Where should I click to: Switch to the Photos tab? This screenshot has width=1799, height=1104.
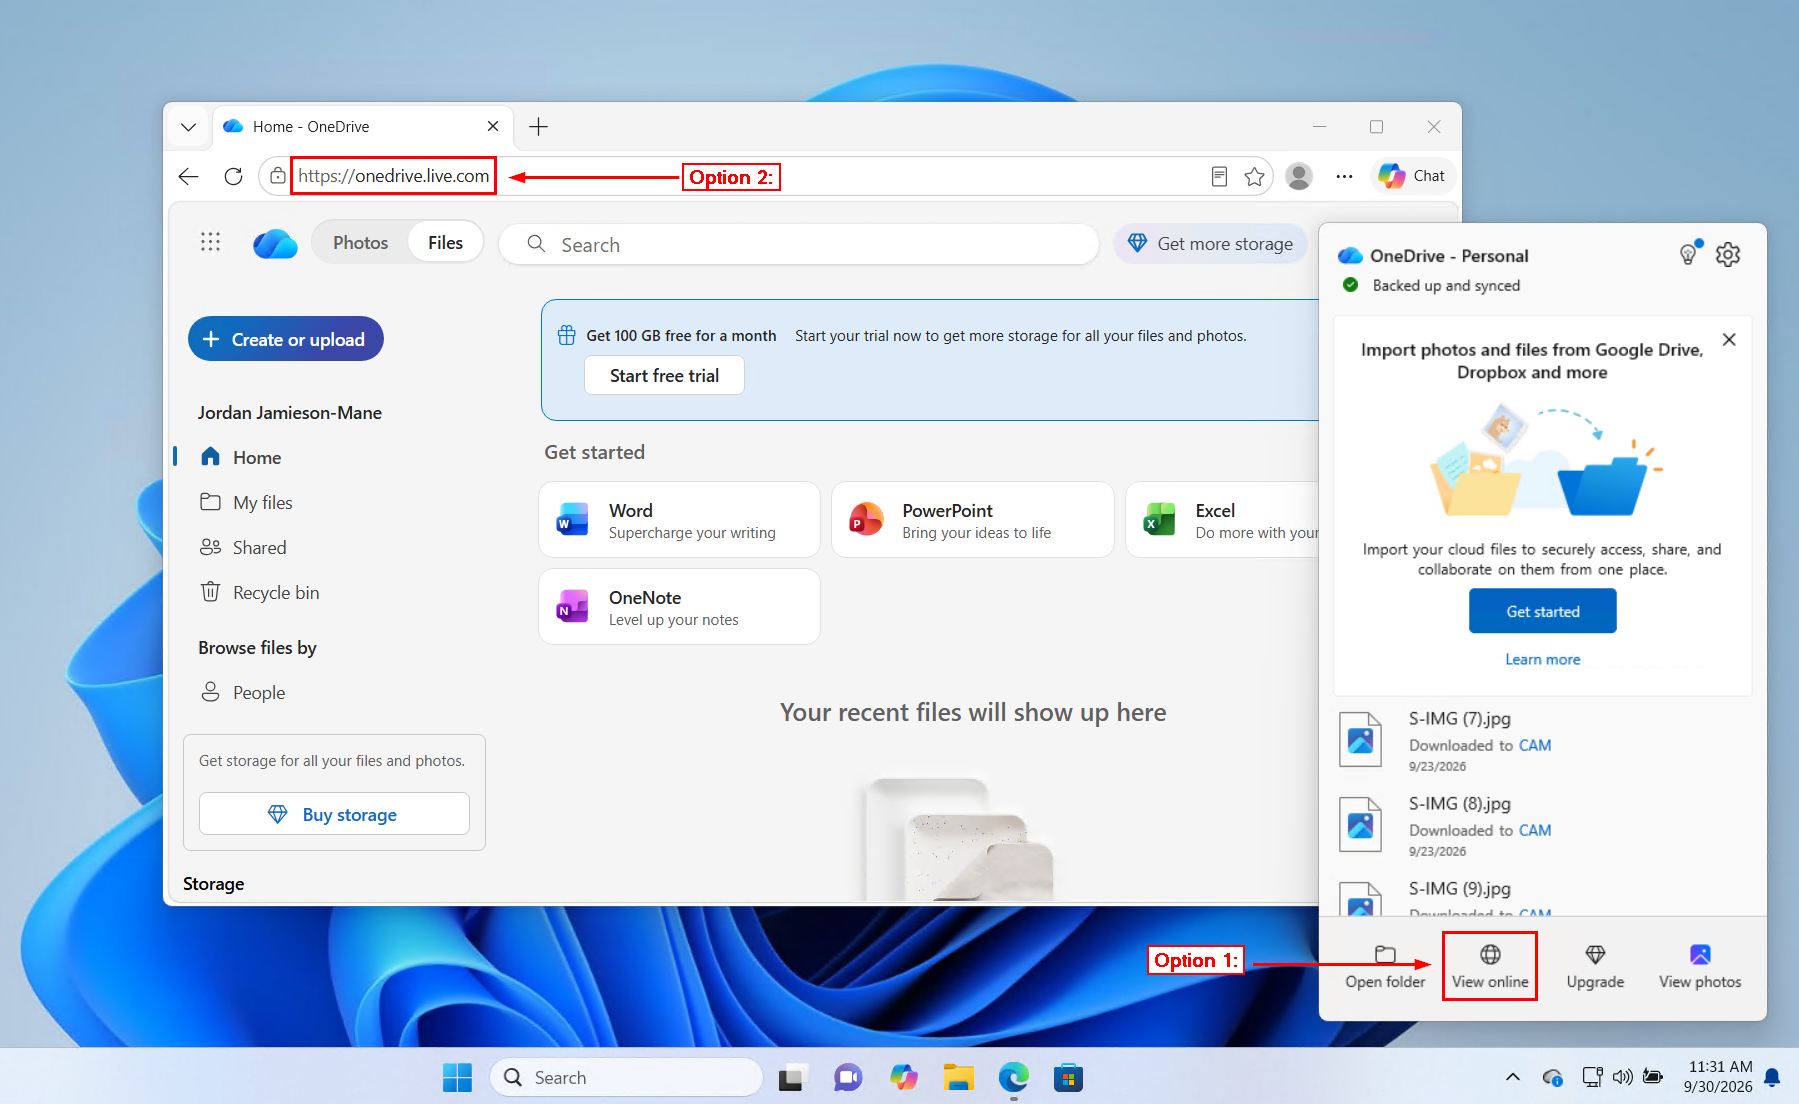pyautogui.click(x=360, y=243)
